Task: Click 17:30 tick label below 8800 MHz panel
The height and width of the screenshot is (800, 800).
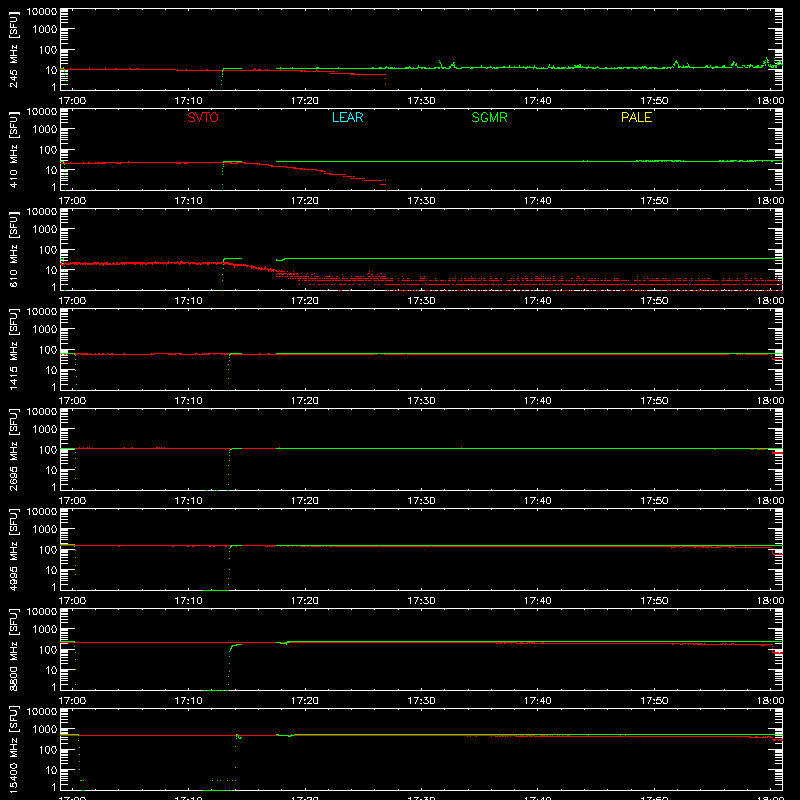Action: click(x=421, y=701)
